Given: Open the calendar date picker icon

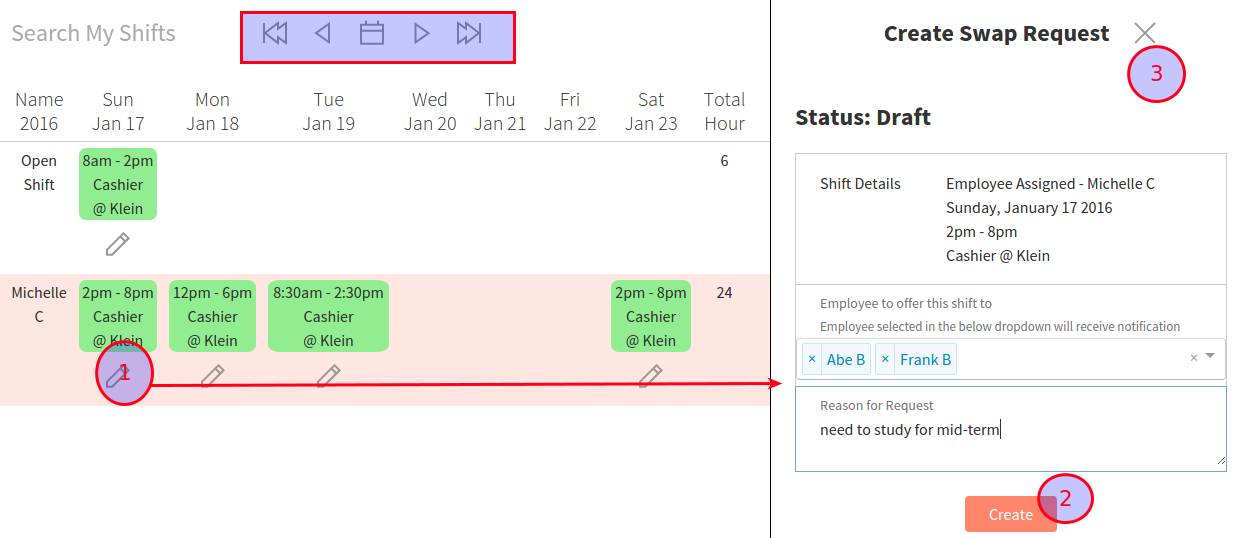Looking at the screenshot, I should [372, 34].
